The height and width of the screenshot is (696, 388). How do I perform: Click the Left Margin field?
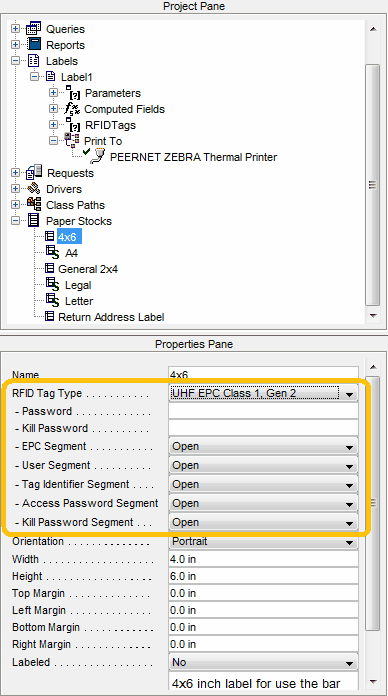[263, 610]
